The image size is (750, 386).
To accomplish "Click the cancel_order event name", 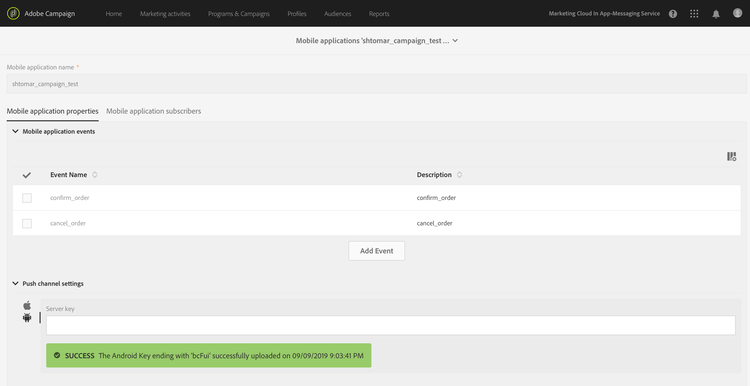I will [68, 223].
